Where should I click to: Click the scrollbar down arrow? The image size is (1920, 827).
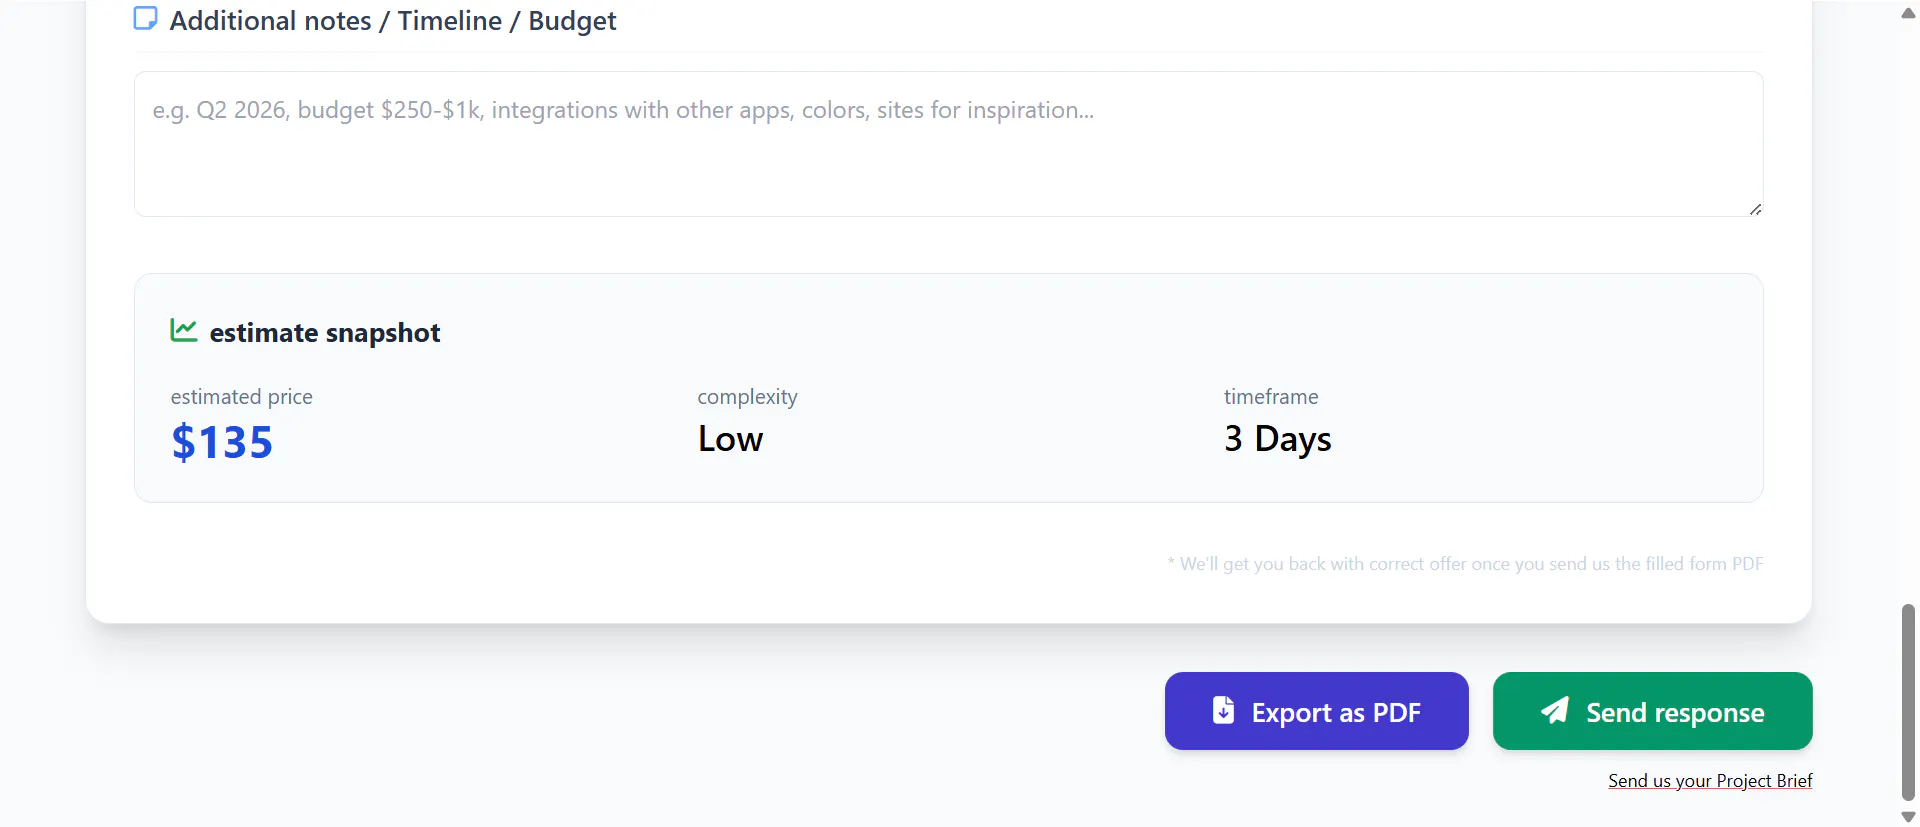(1908, 817)
